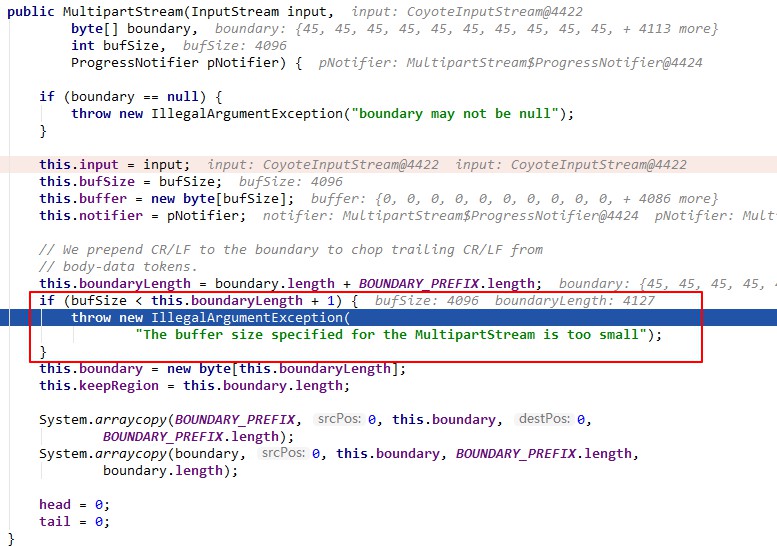Click the closing brace of the buffer-size check
Screen dimensions: 777x547
pos(43,352)
